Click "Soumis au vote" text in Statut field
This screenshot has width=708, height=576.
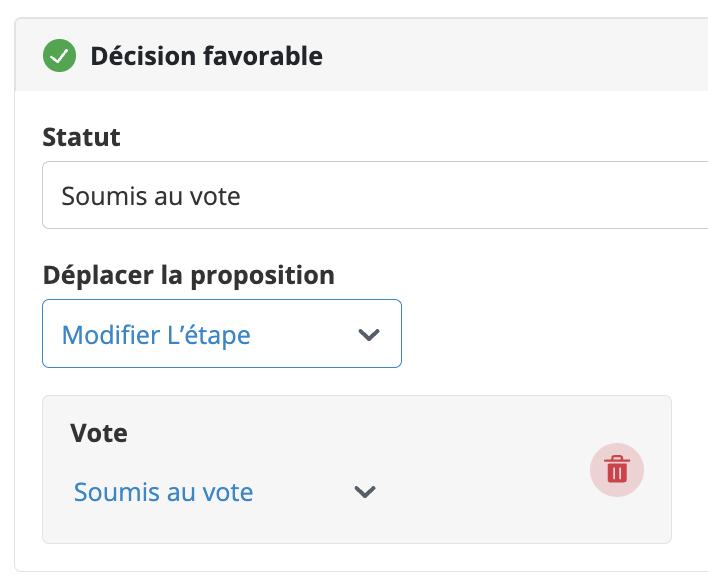pos(151,196)
